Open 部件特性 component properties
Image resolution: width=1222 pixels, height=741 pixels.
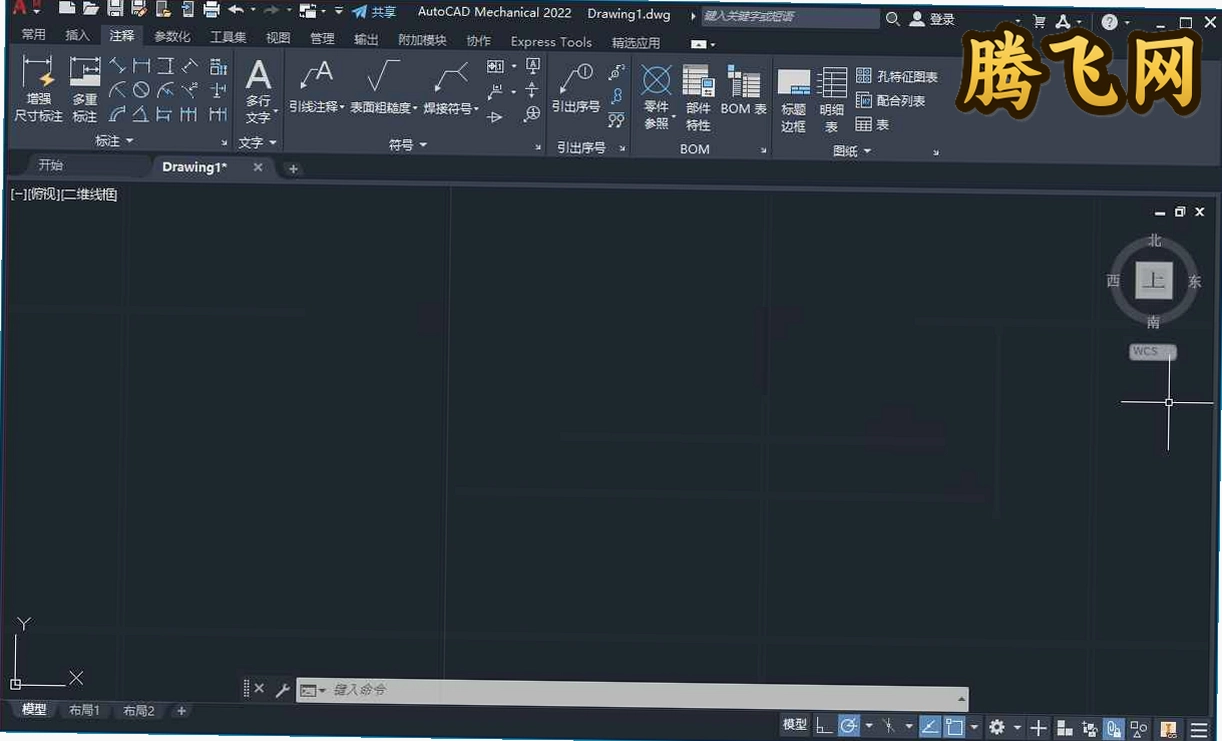point(698,97)
